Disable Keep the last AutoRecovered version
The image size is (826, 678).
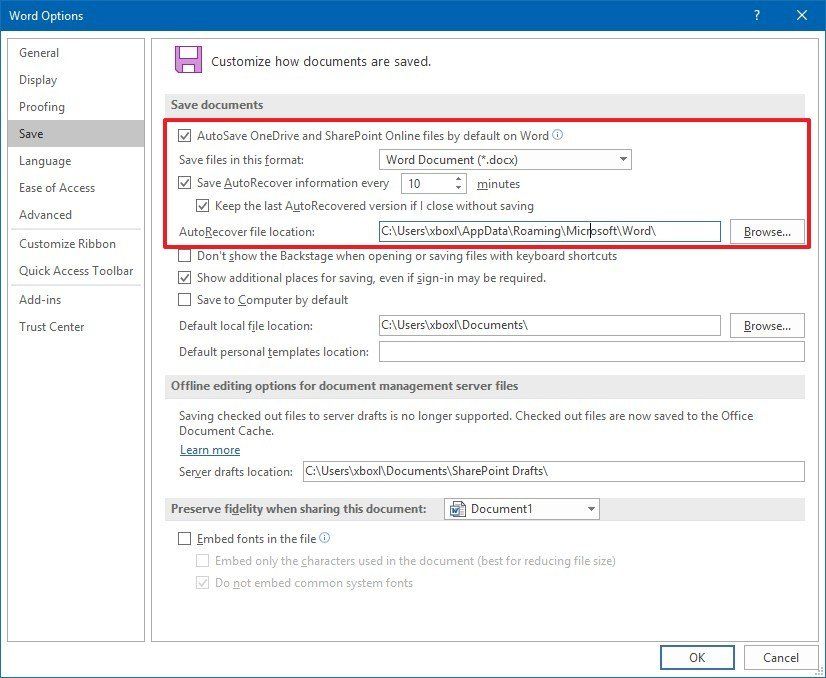pos(204,207)
